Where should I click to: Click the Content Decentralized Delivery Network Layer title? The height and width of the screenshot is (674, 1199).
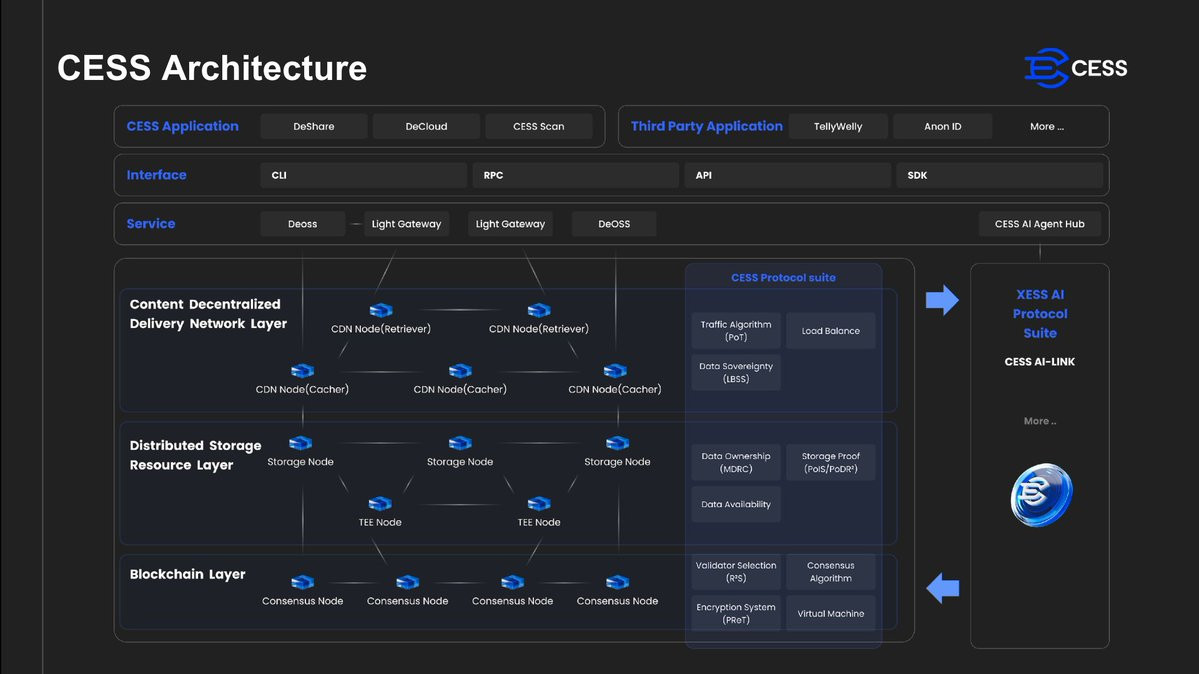click(x=208, y=314)
